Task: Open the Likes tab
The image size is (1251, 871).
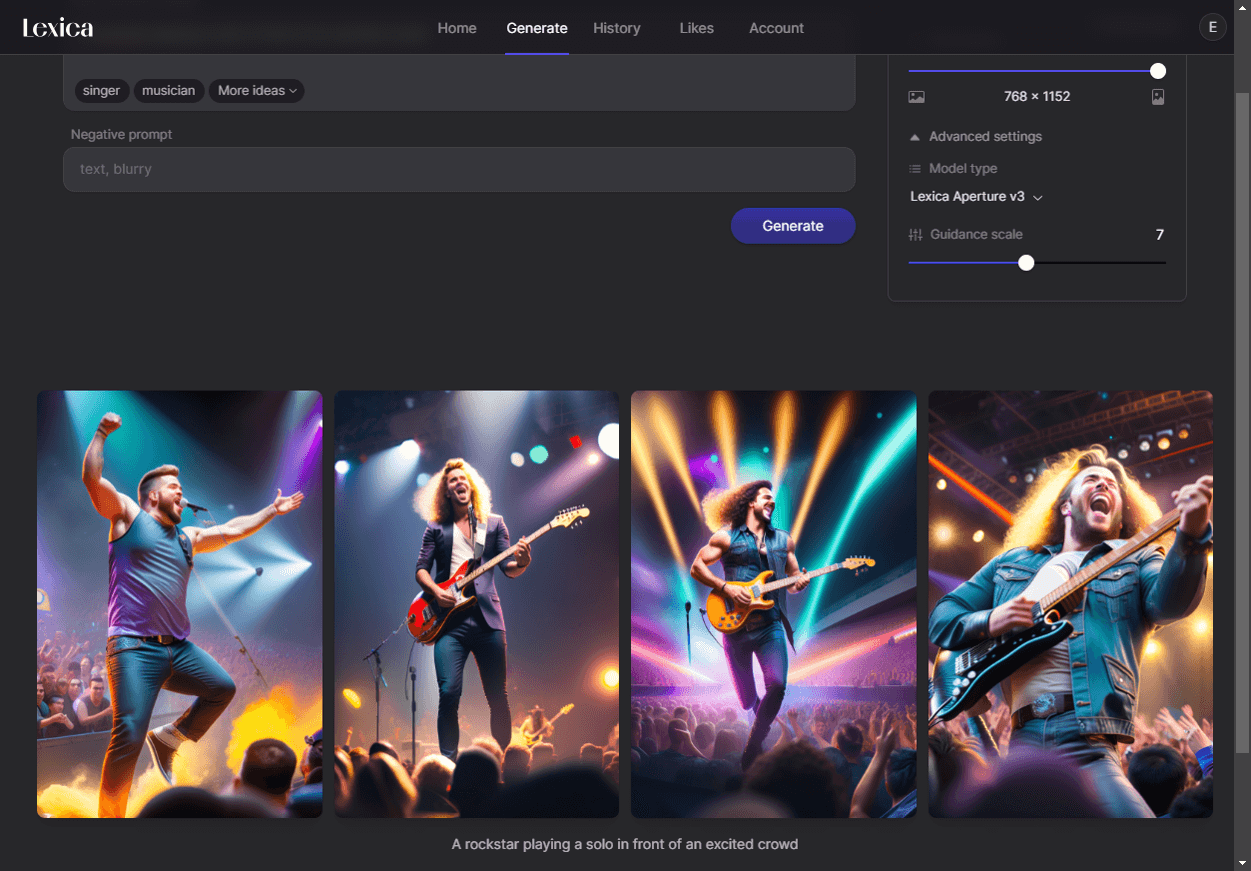Action: pyautogui.click(x=696, y=28)
